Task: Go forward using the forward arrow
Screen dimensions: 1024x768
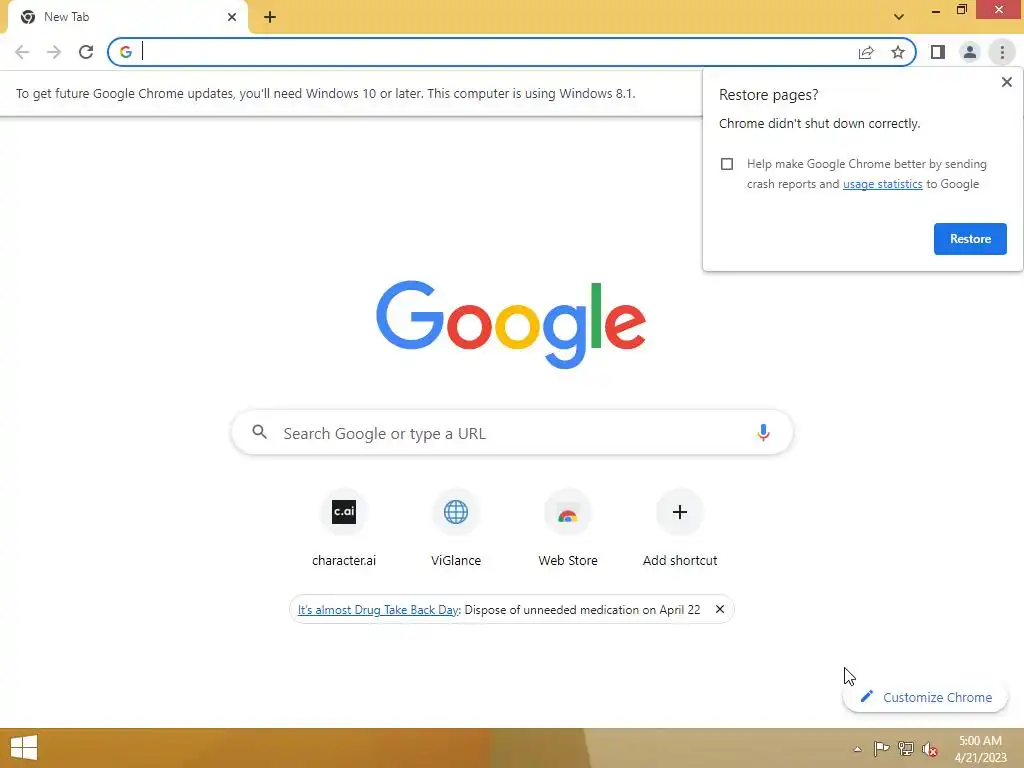Action: click(54, 52)
